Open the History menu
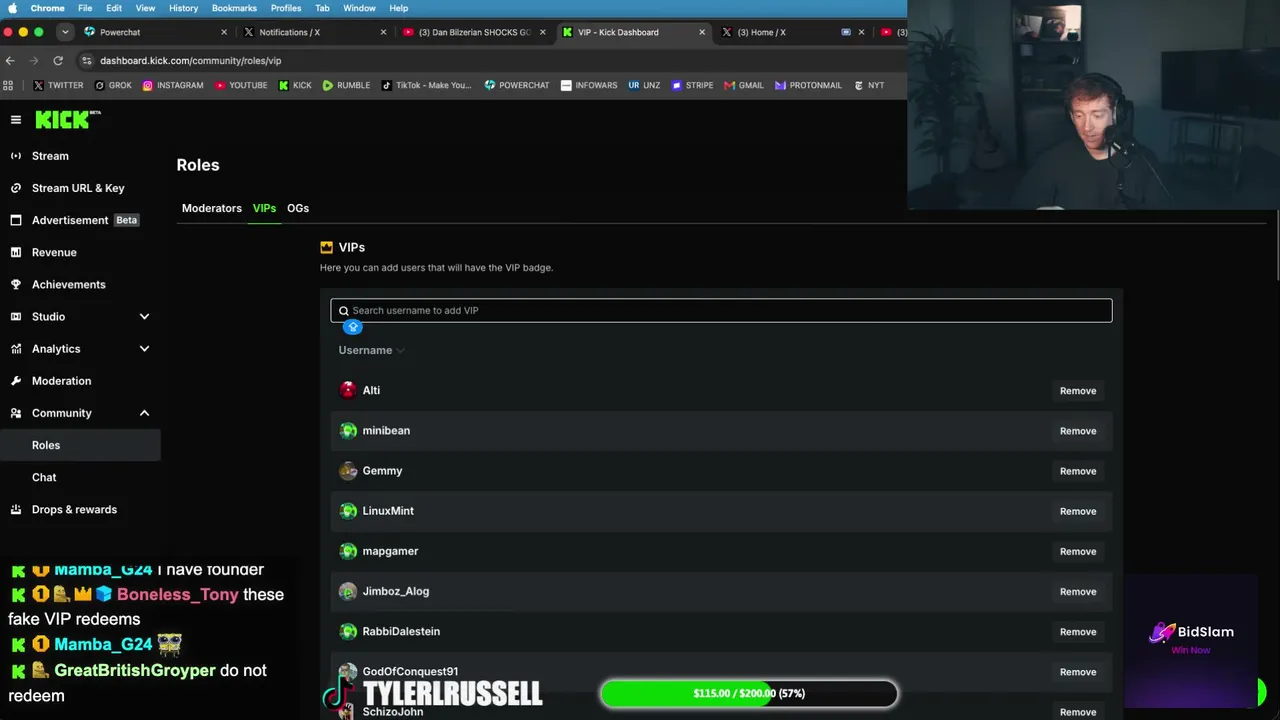The image size is (1280, 720). coord(183,8)
